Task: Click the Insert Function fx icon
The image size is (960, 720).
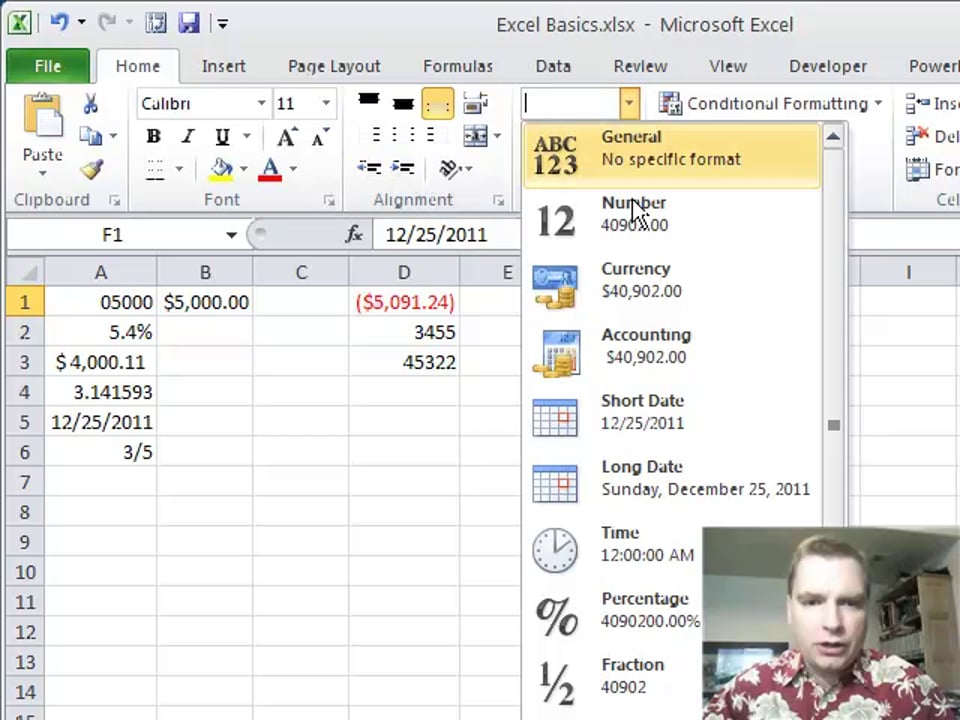Action: coord(354,234)
